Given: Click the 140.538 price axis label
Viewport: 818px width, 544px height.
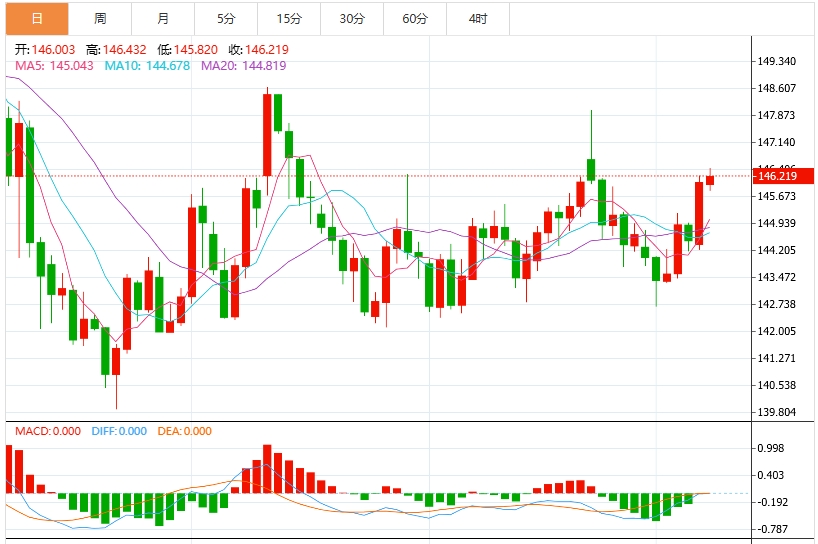Looking at the screenshot, I should (x=777, y=385).
